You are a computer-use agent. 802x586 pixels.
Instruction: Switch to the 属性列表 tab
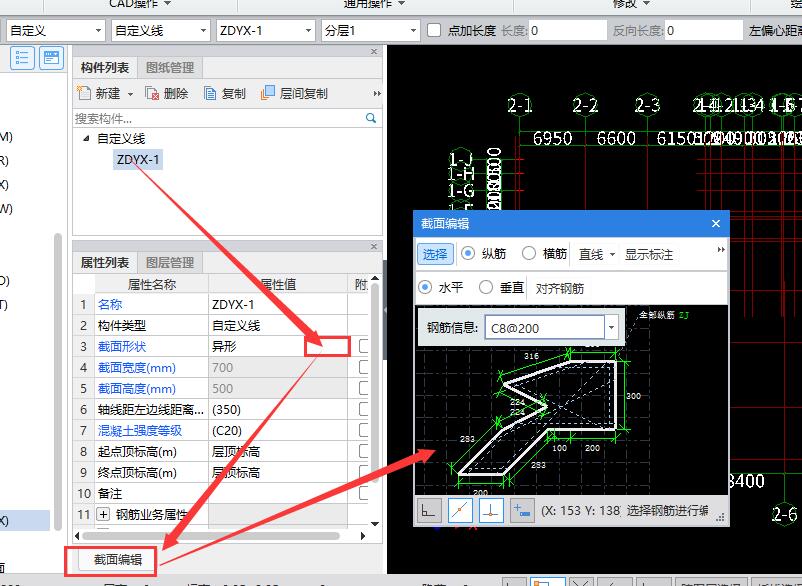105,262
